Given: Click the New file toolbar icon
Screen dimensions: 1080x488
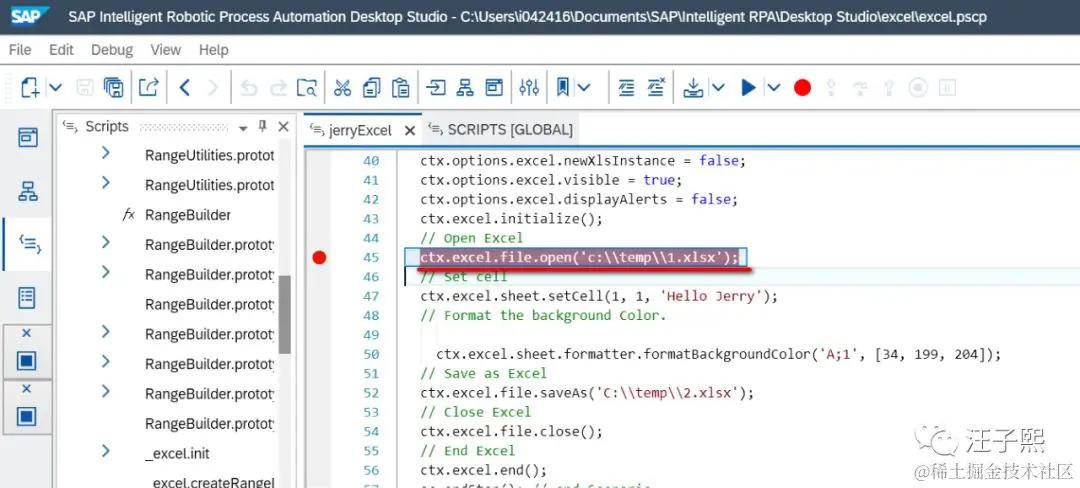Looking at the screenshot, I should tap(30, 87).
